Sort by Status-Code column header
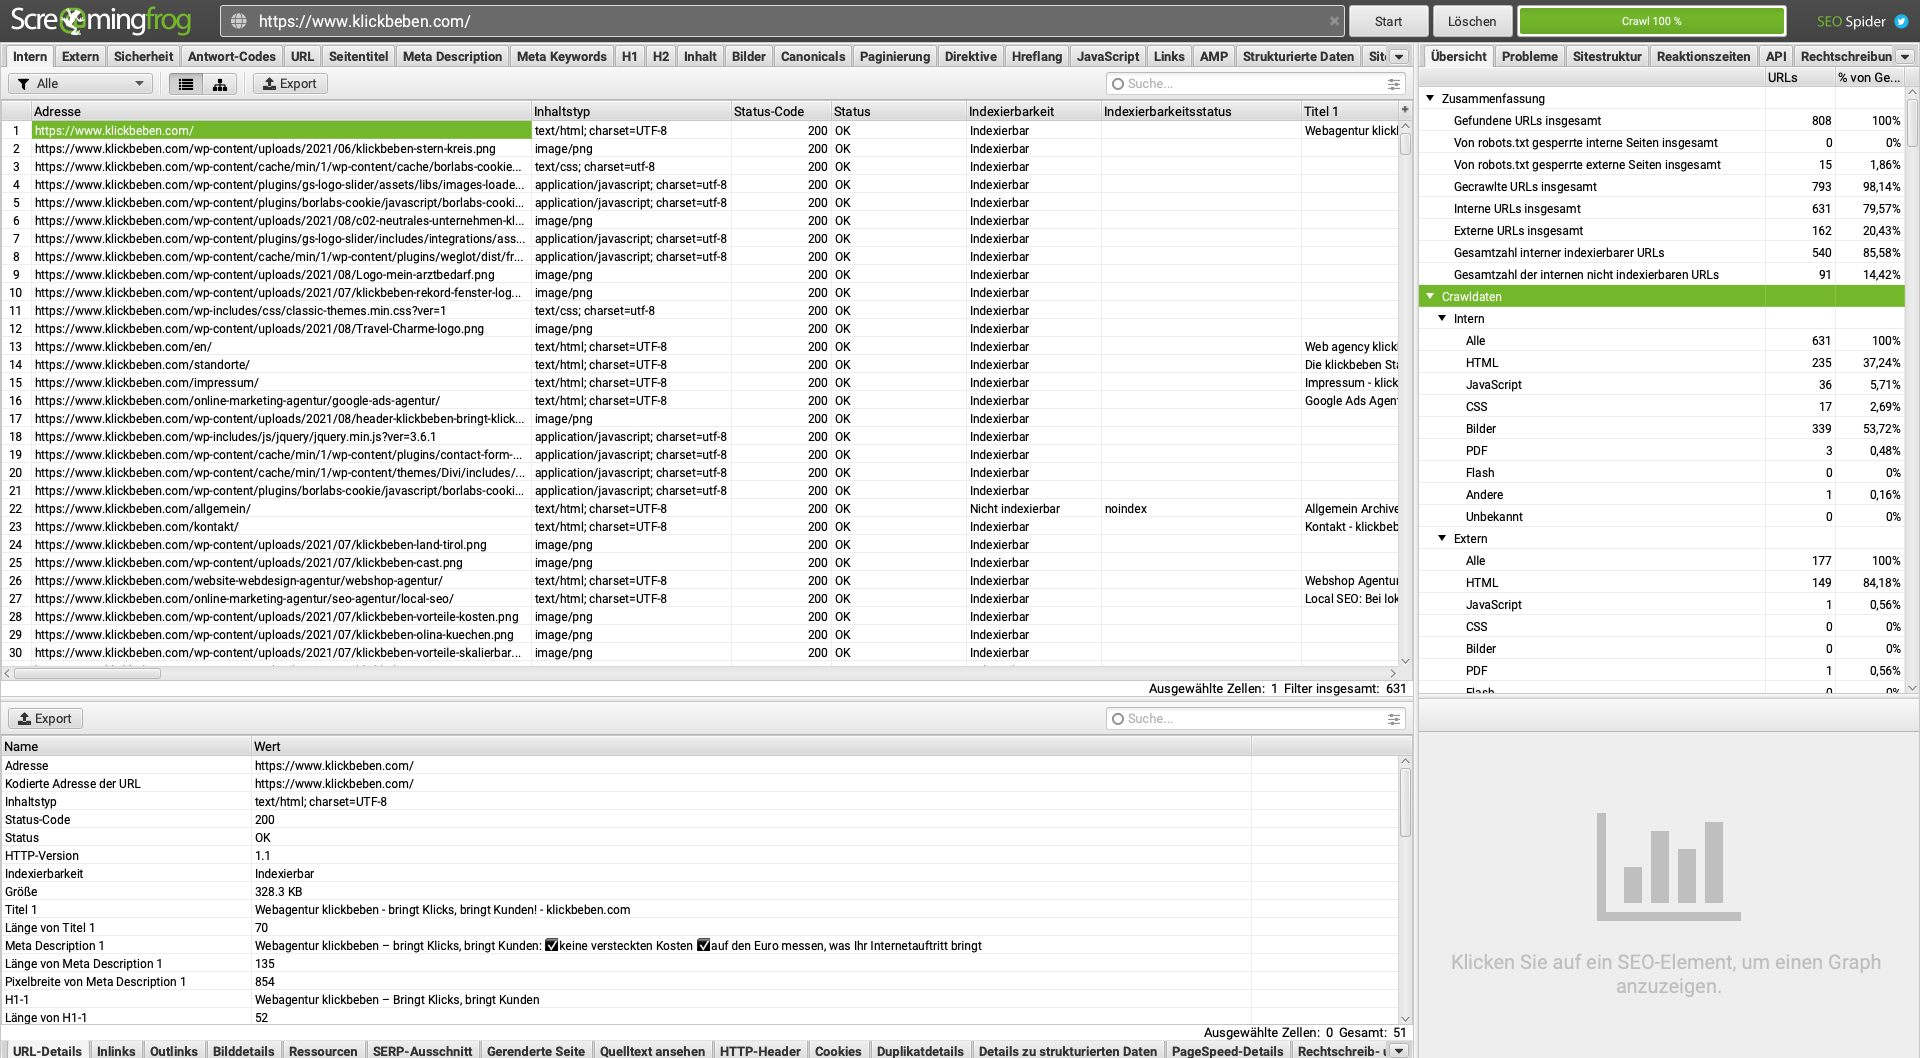This screenshot has height=1058, width=1920. 781,111
